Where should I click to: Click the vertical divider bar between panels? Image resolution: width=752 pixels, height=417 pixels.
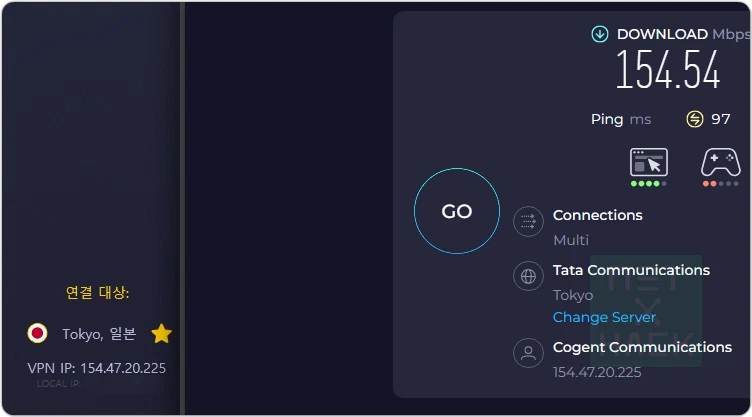click(x=182, y=208)
